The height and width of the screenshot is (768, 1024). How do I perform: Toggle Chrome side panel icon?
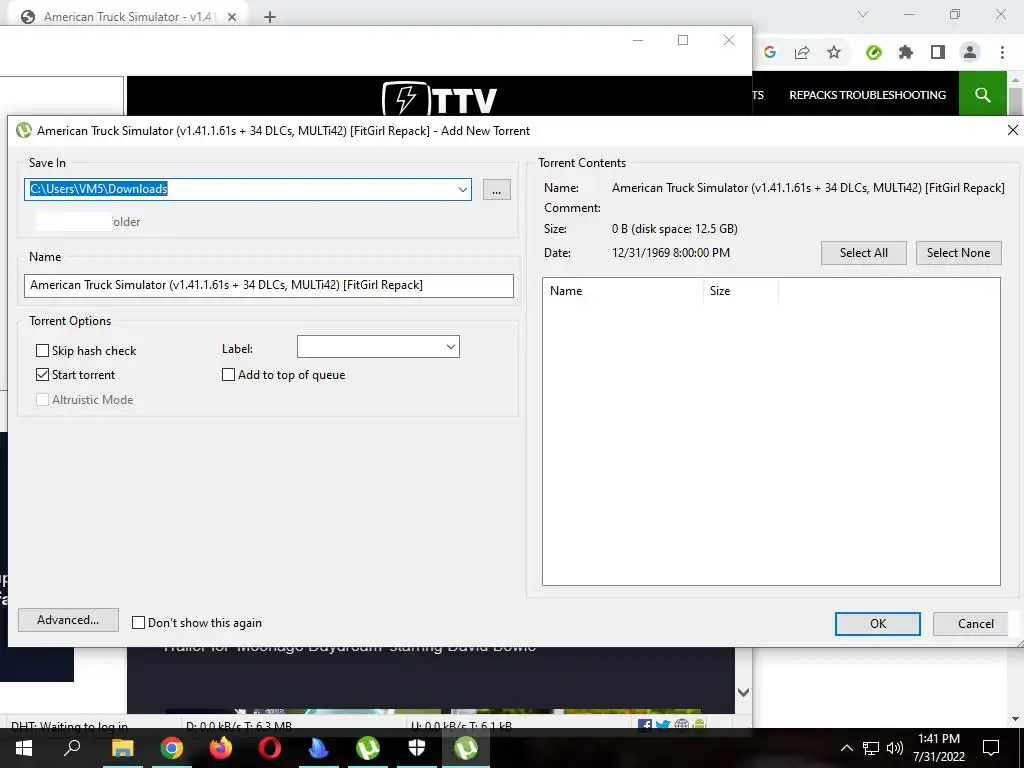(x=938, y=52)
